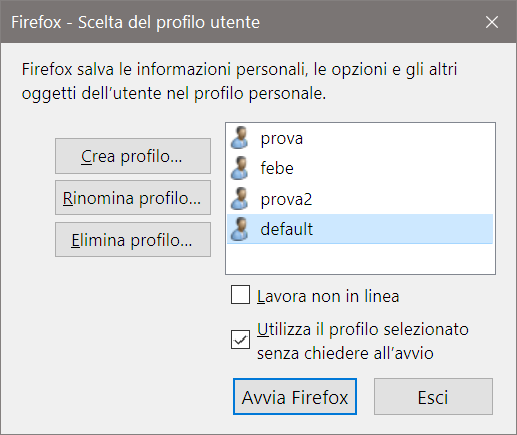Screen dimensions: 517x435
Task: Click the user icon beside febe
Action: click(x=240, y=168)
